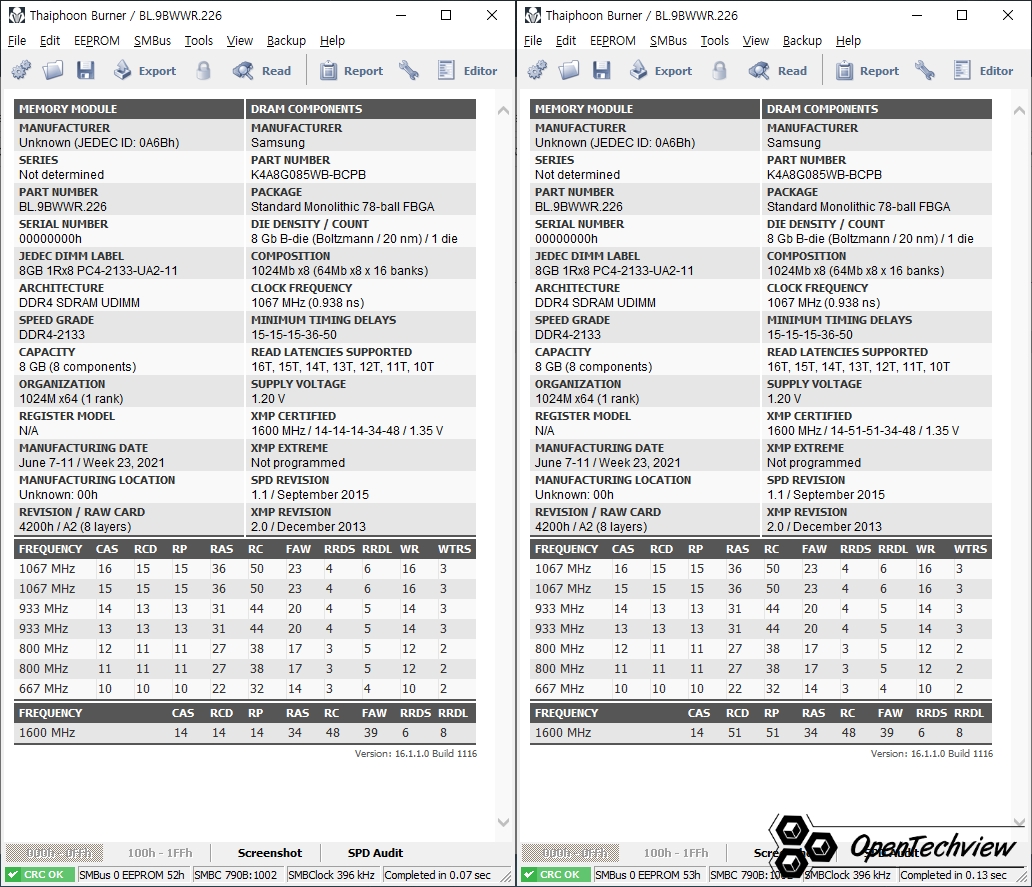The image size is (1032, 887).
Task: Click Screenshot button in left window
Action: tap(270, 853)
